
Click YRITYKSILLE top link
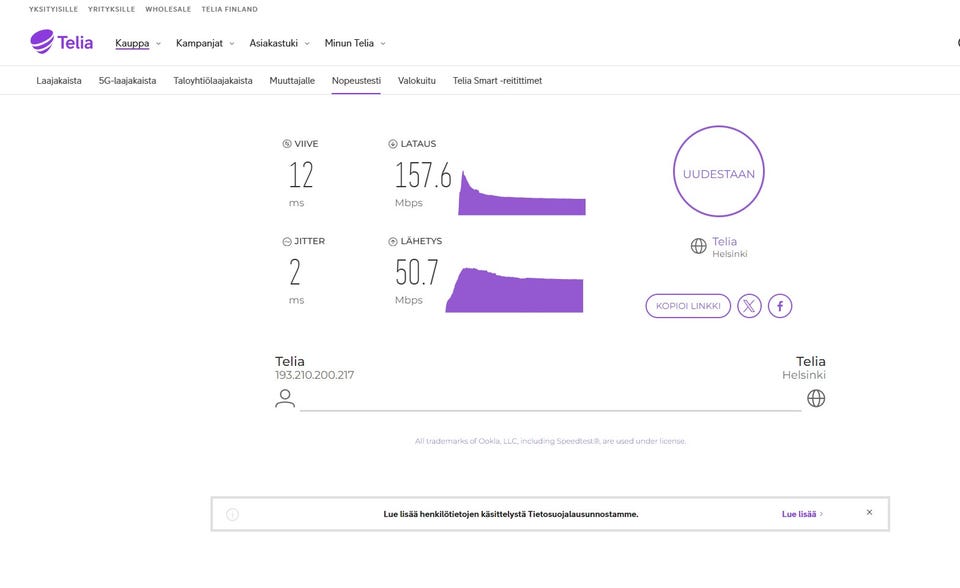click(x=111, y=9)
